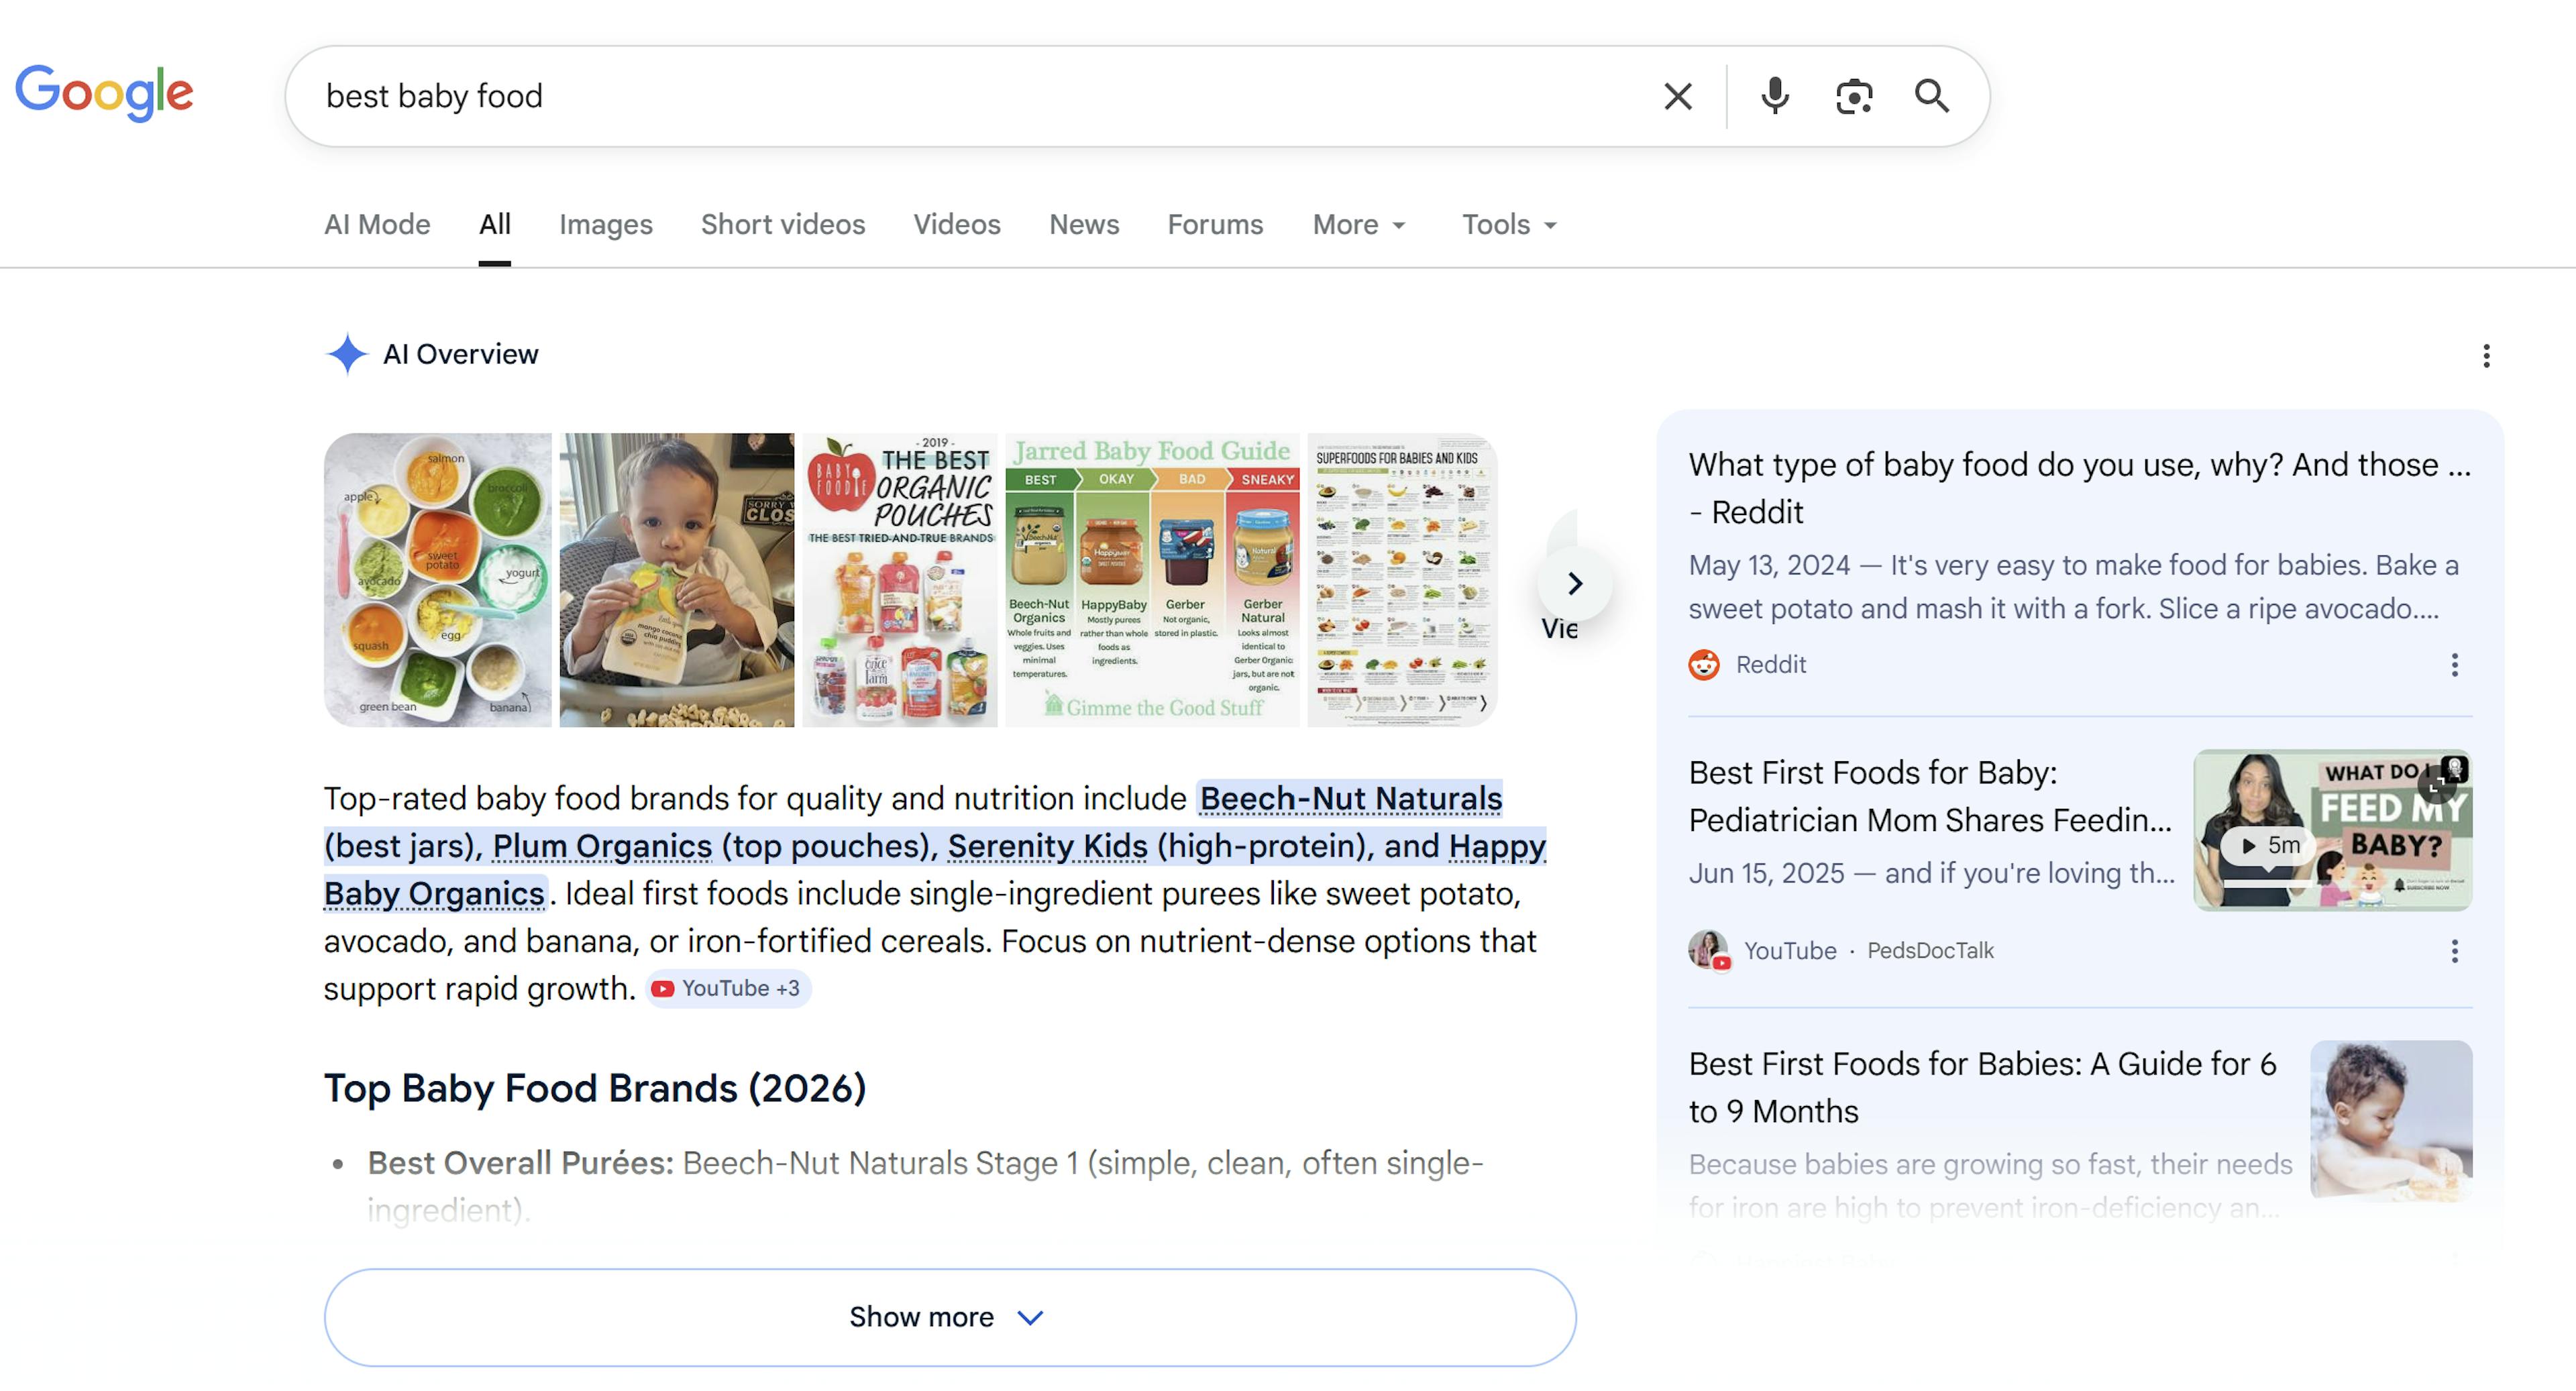2576x1391 pixels.
Task: Go to Google homepage via logo
Action: 104,92
